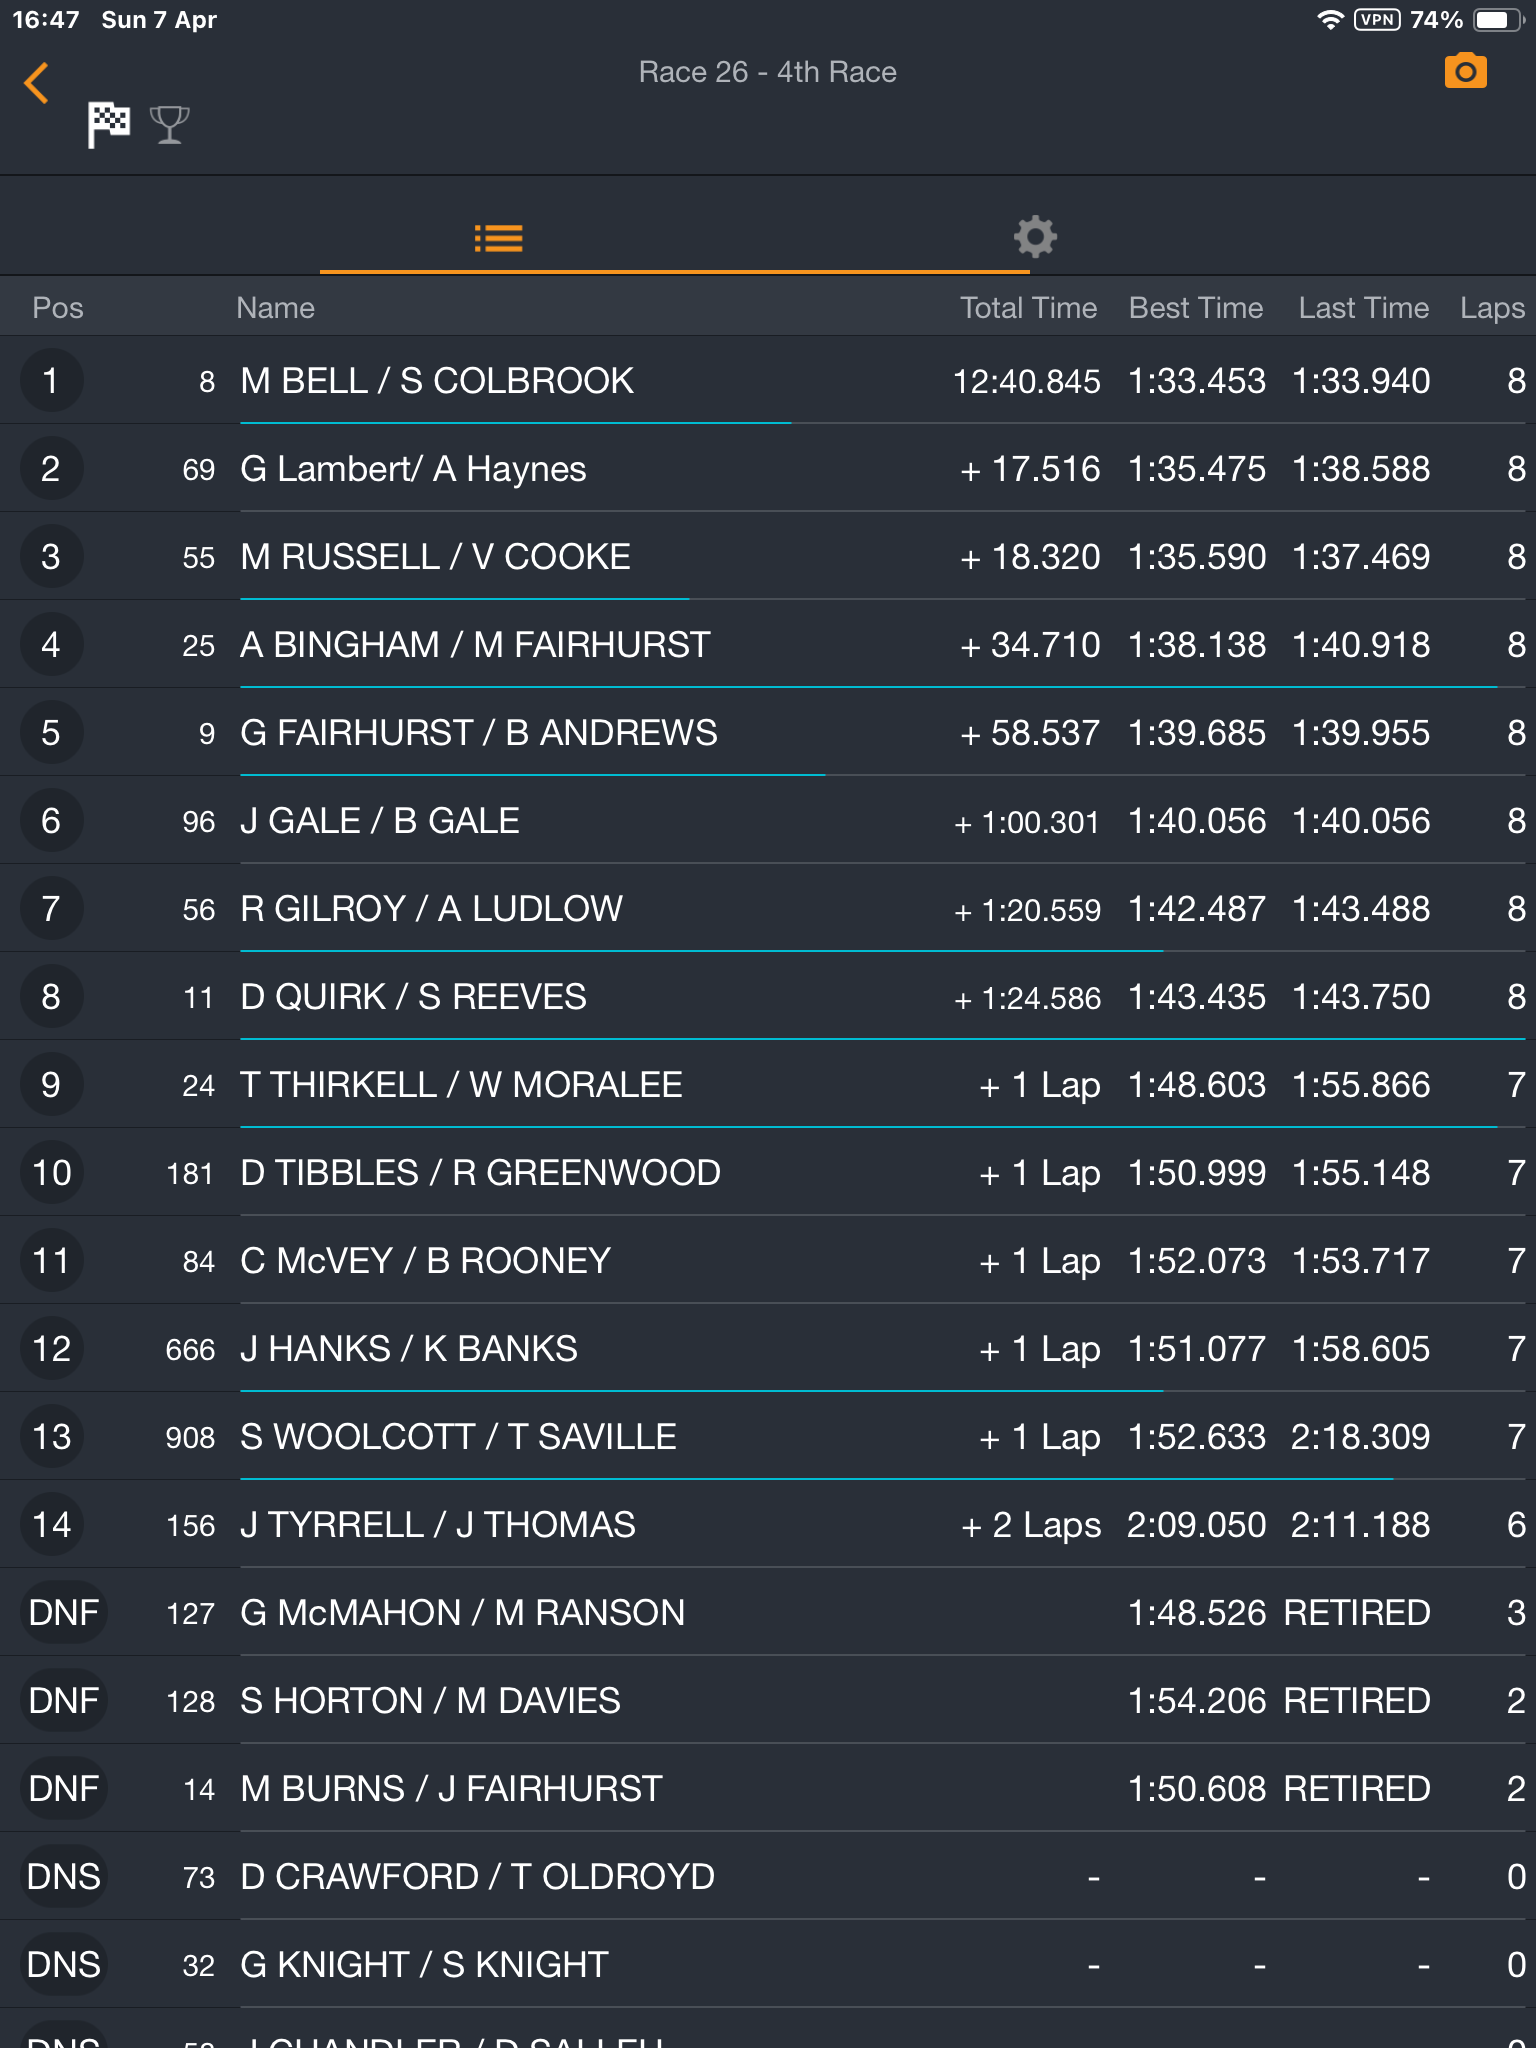Switch to the list view tab

498,238
